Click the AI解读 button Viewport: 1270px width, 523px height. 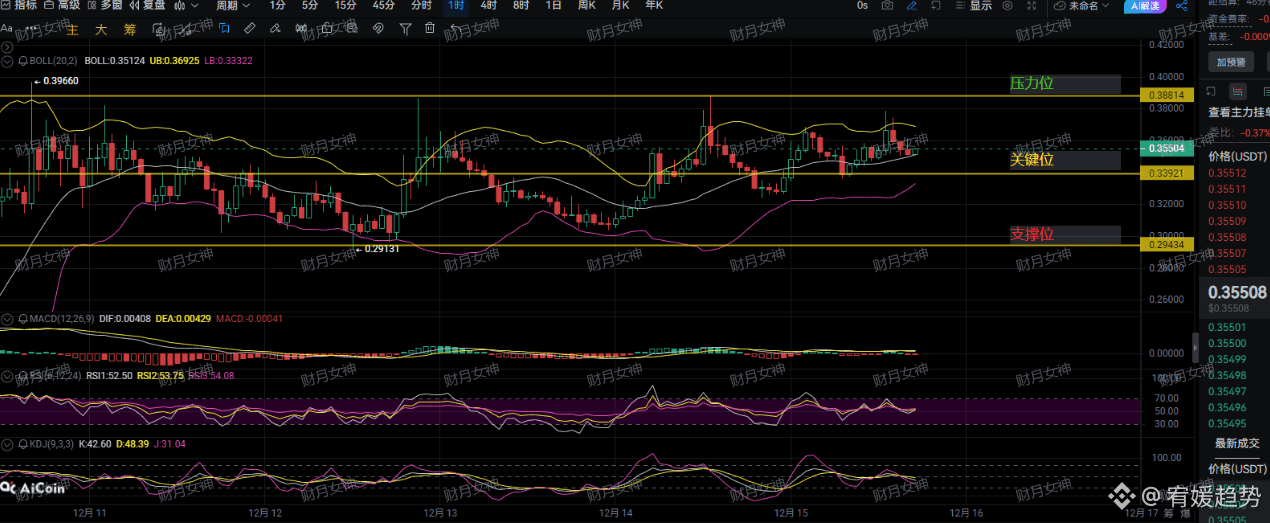pos(1144,6)
